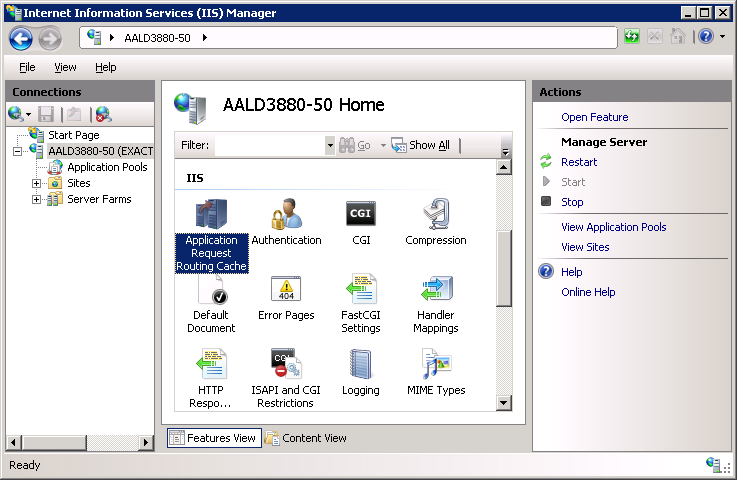Click View Application Pools link
The width and height of the screenshot is (737, 480).
click(x=614, y=227)
